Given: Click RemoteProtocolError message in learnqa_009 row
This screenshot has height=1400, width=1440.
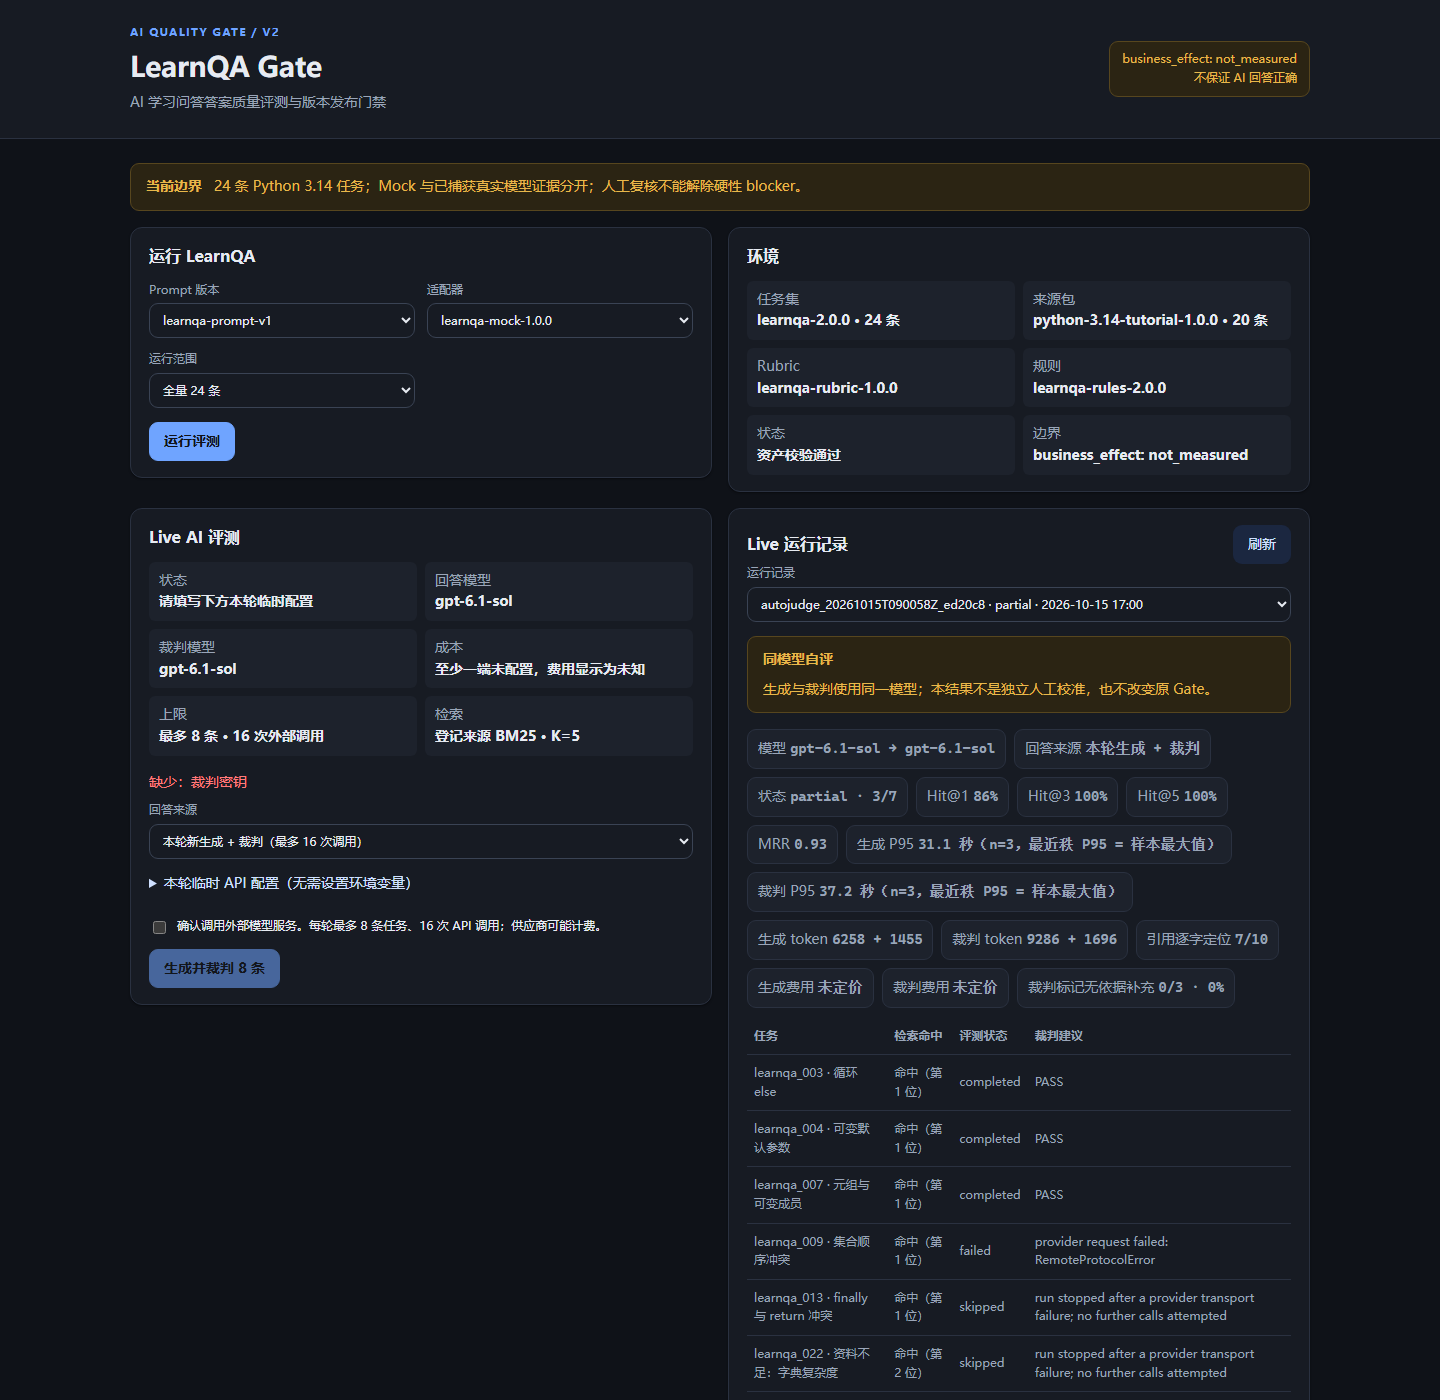Looking at the screenshot, I should [1095, 1260].
